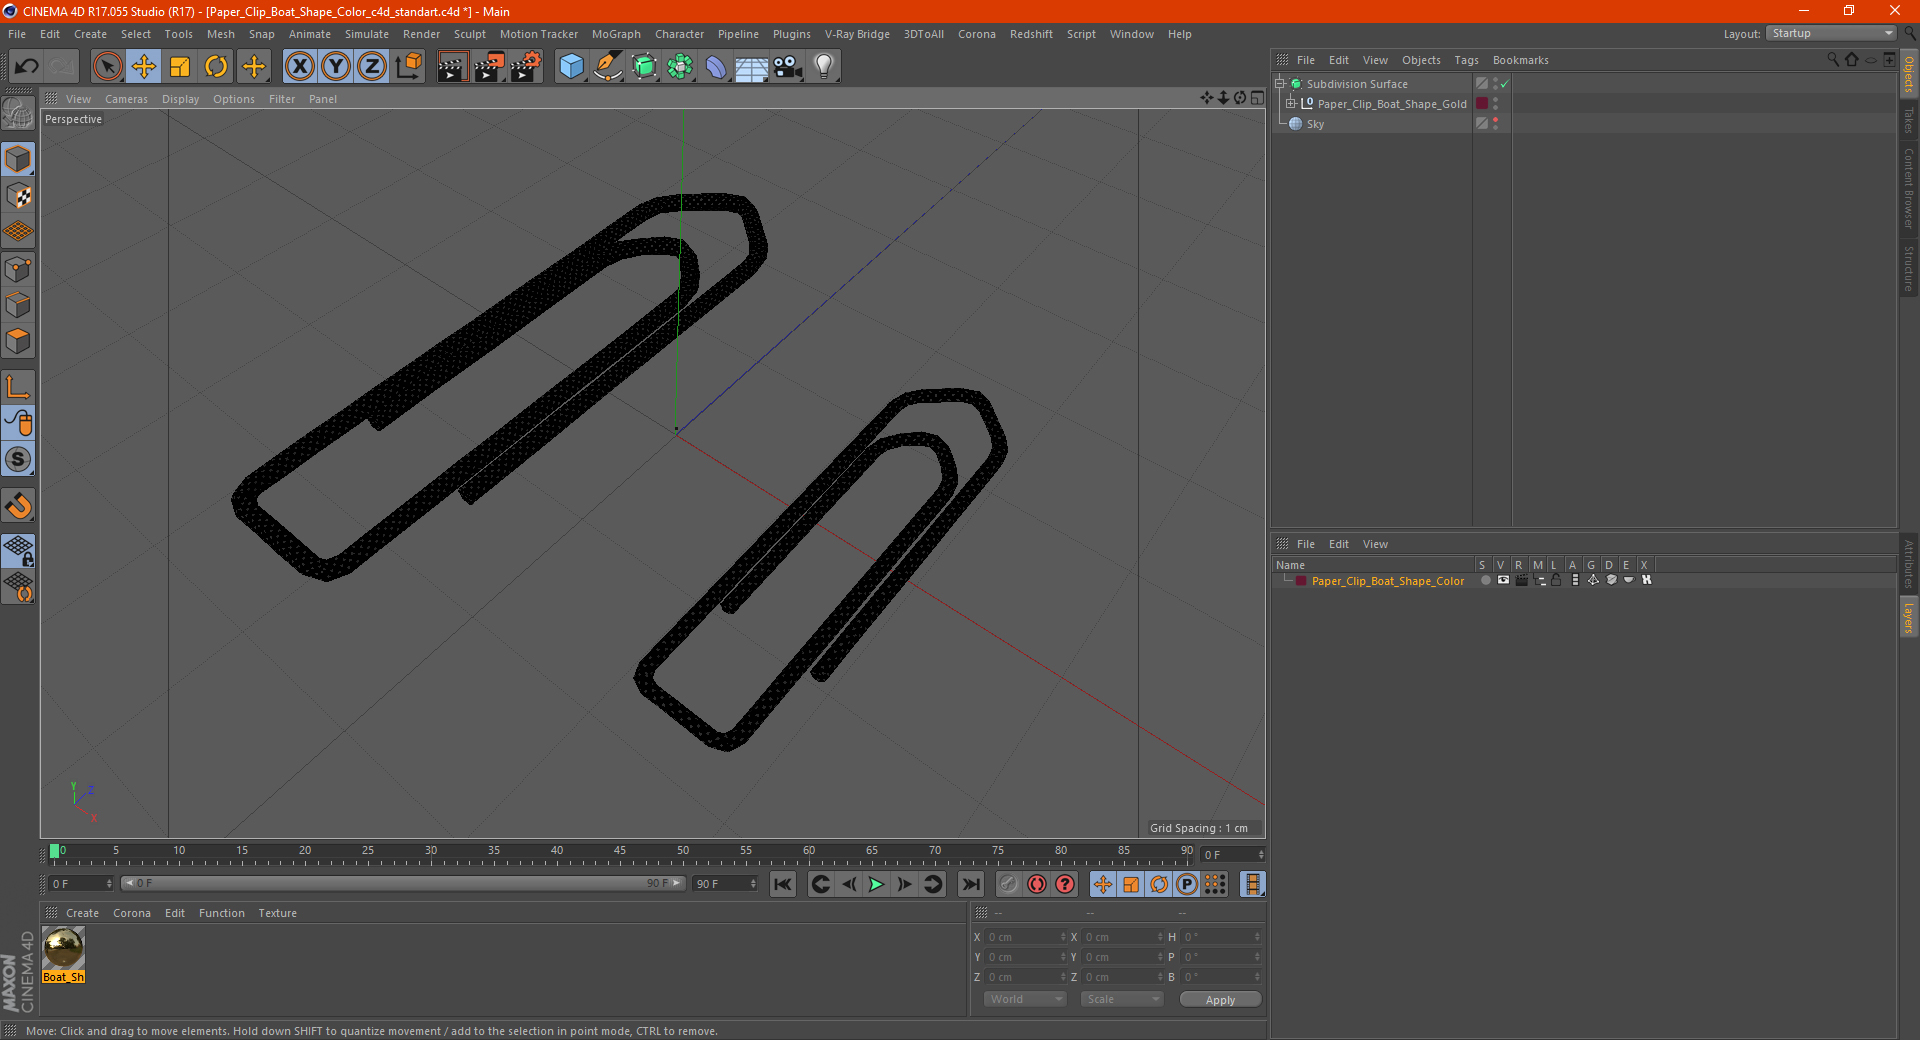Open the V-Ray Bridge menu
Screen dimensions: 1920x1040
[857, 34]
